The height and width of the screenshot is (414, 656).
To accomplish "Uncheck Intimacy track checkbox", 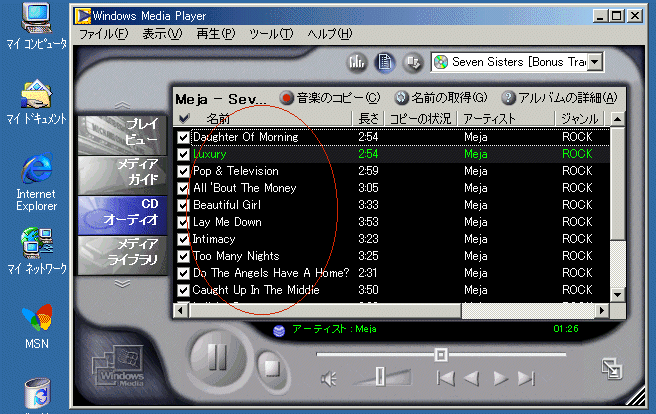I will (x=183, y=239).
